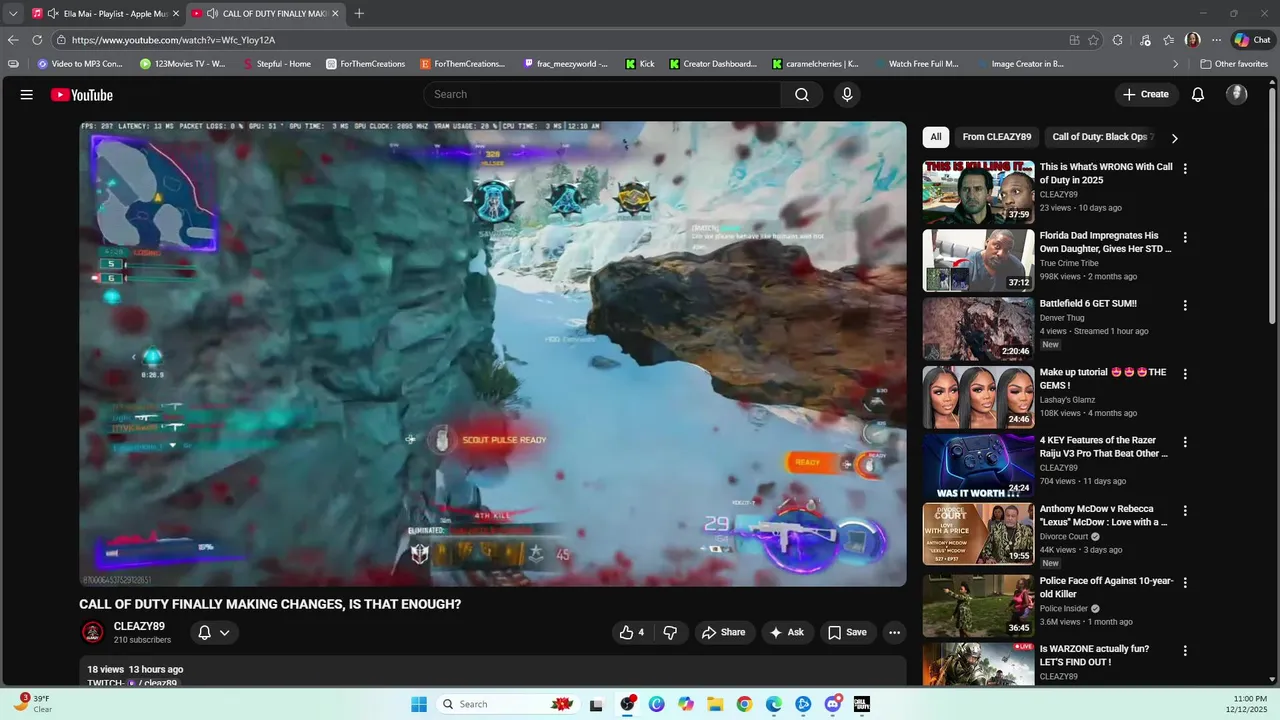Screen dimensions: 1280x720
Task: Open browser extensions puzzle icon
Action: (x=1118, y=40)
